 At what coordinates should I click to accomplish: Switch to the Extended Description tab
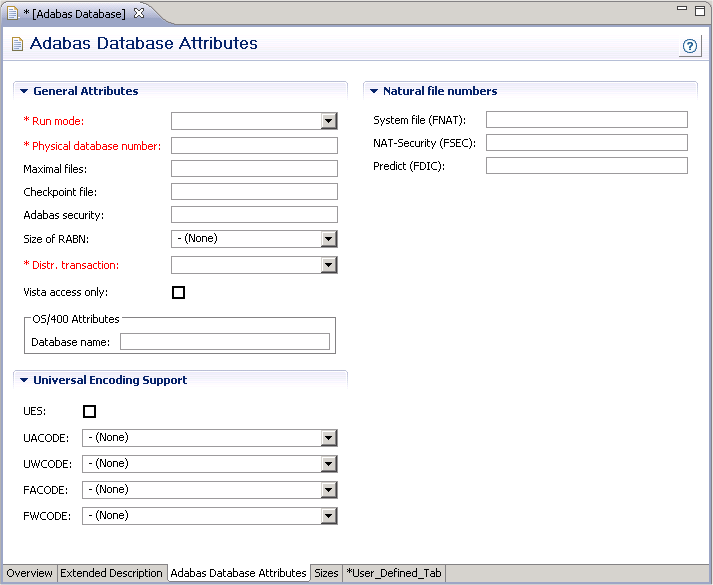tap(111, 573)
